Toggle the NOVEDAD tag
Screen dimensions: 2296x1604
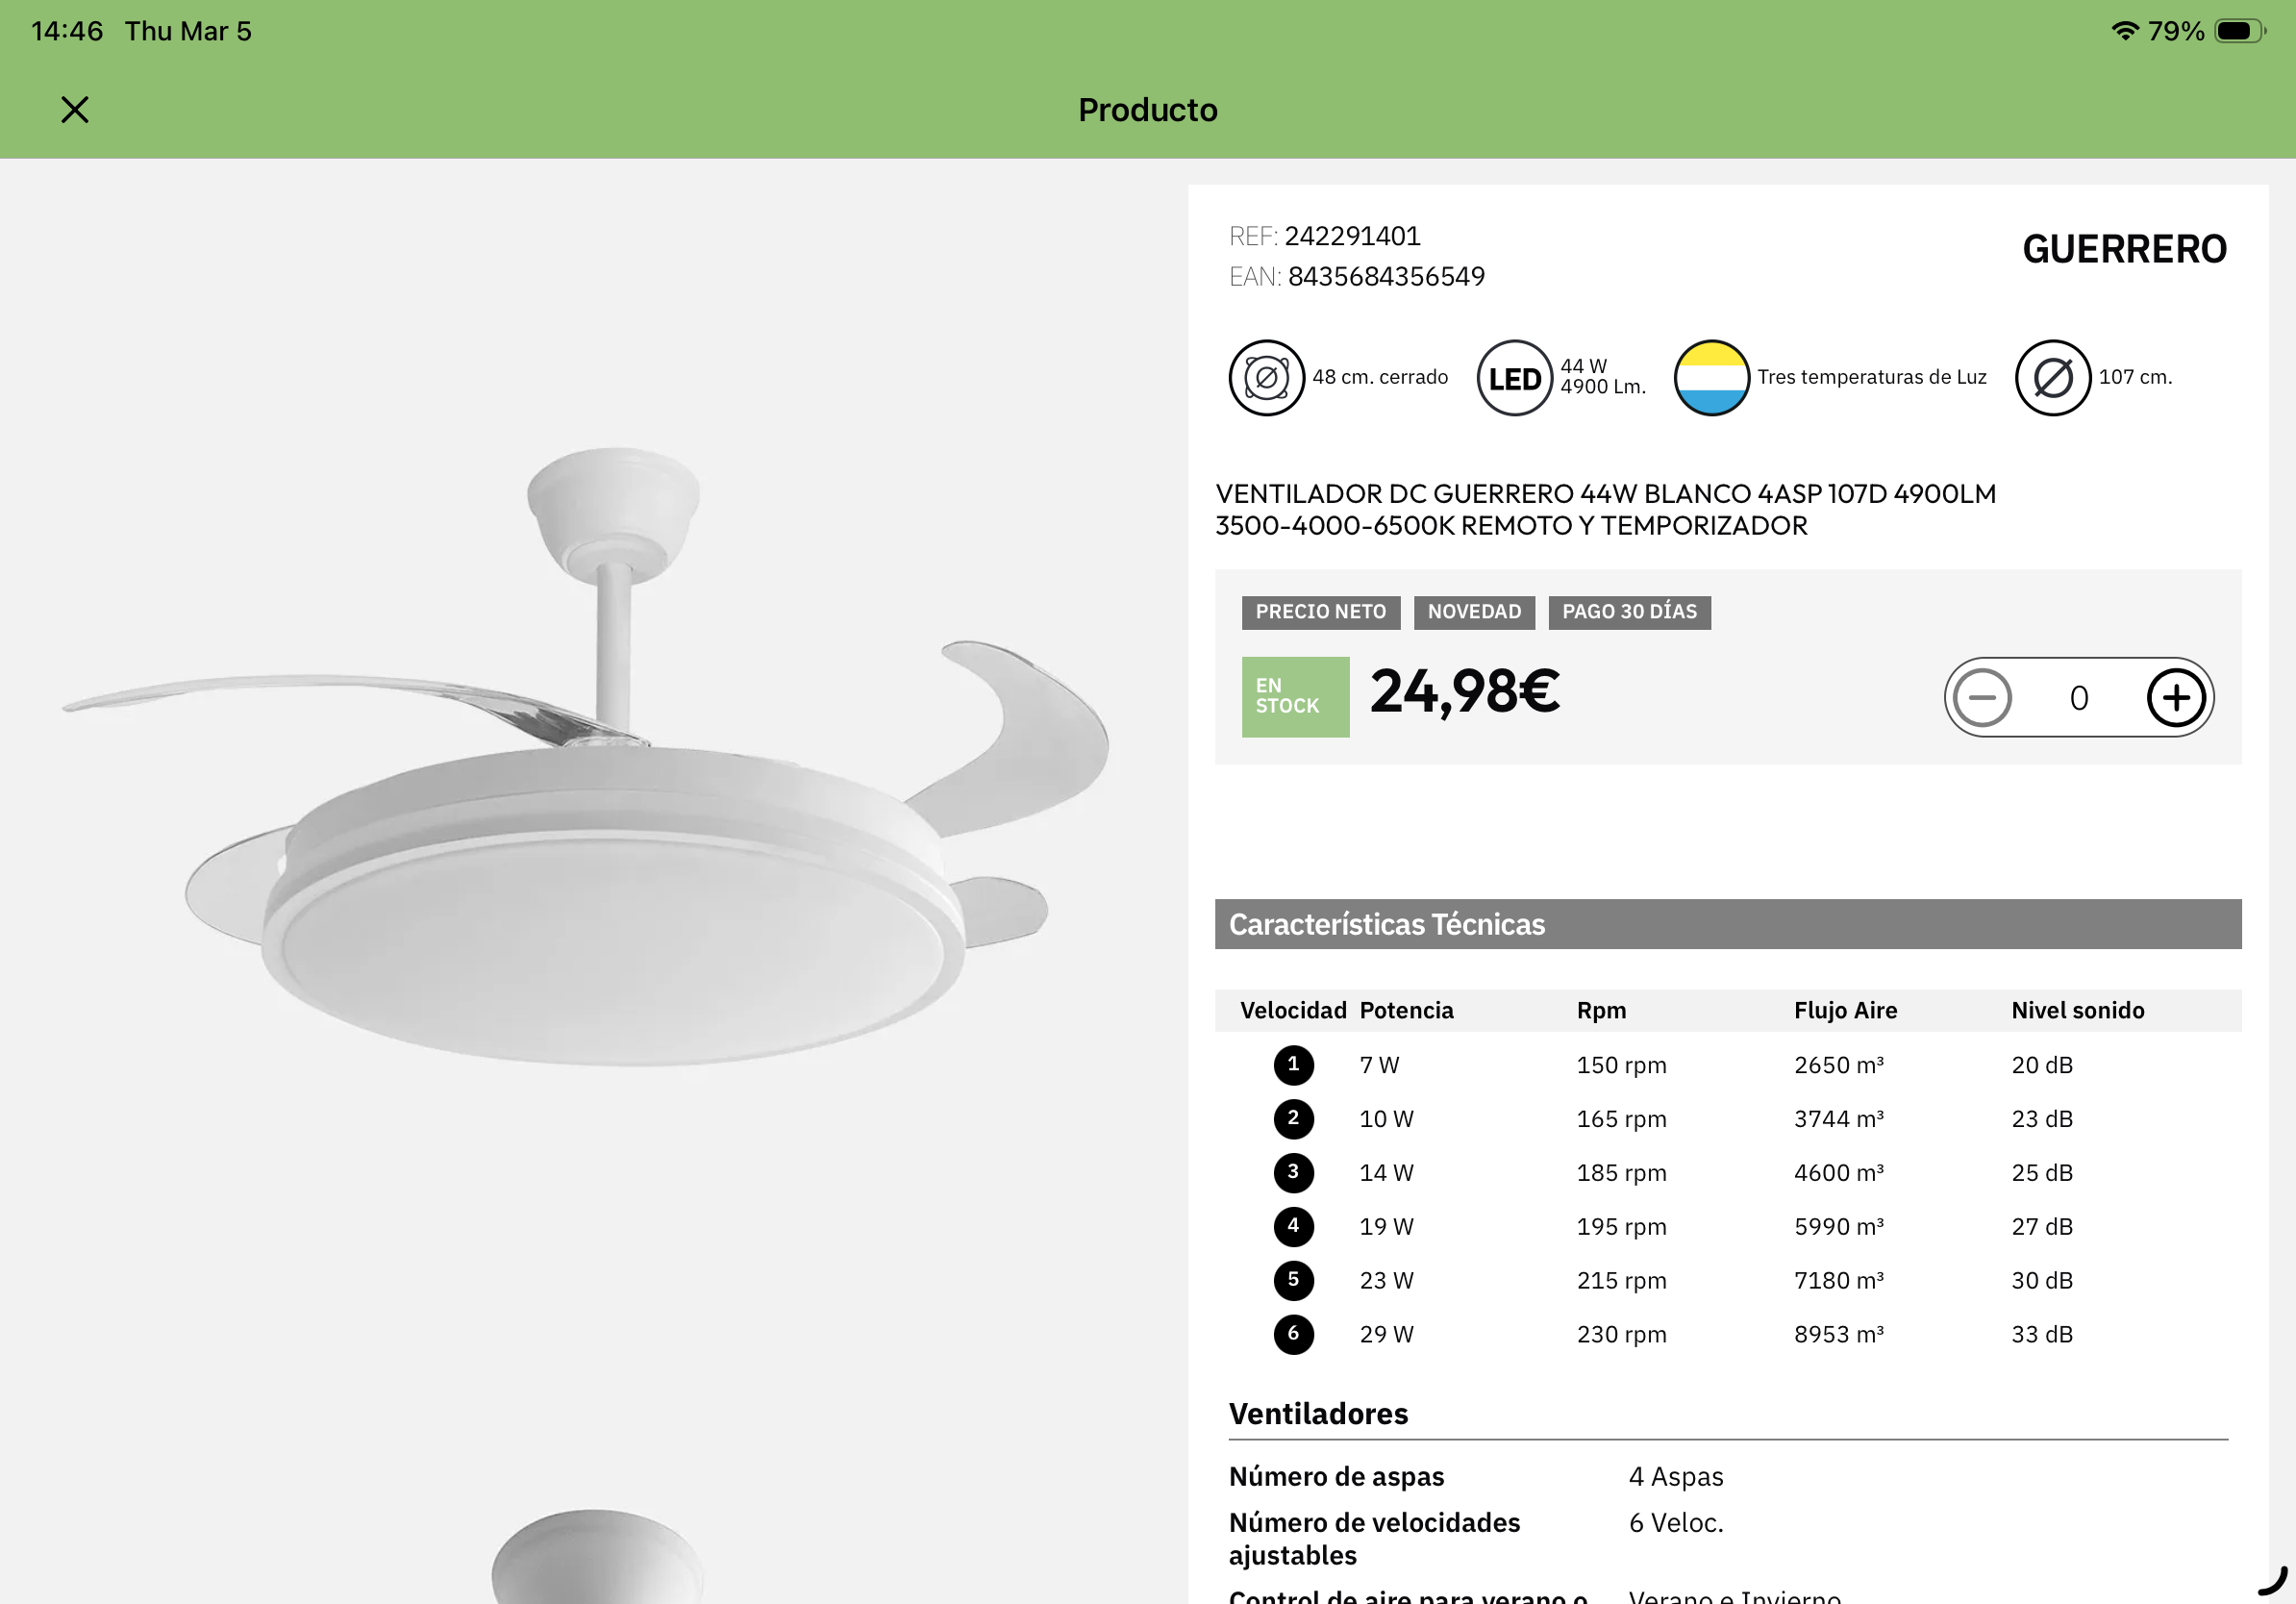(x=1474, y=612)
